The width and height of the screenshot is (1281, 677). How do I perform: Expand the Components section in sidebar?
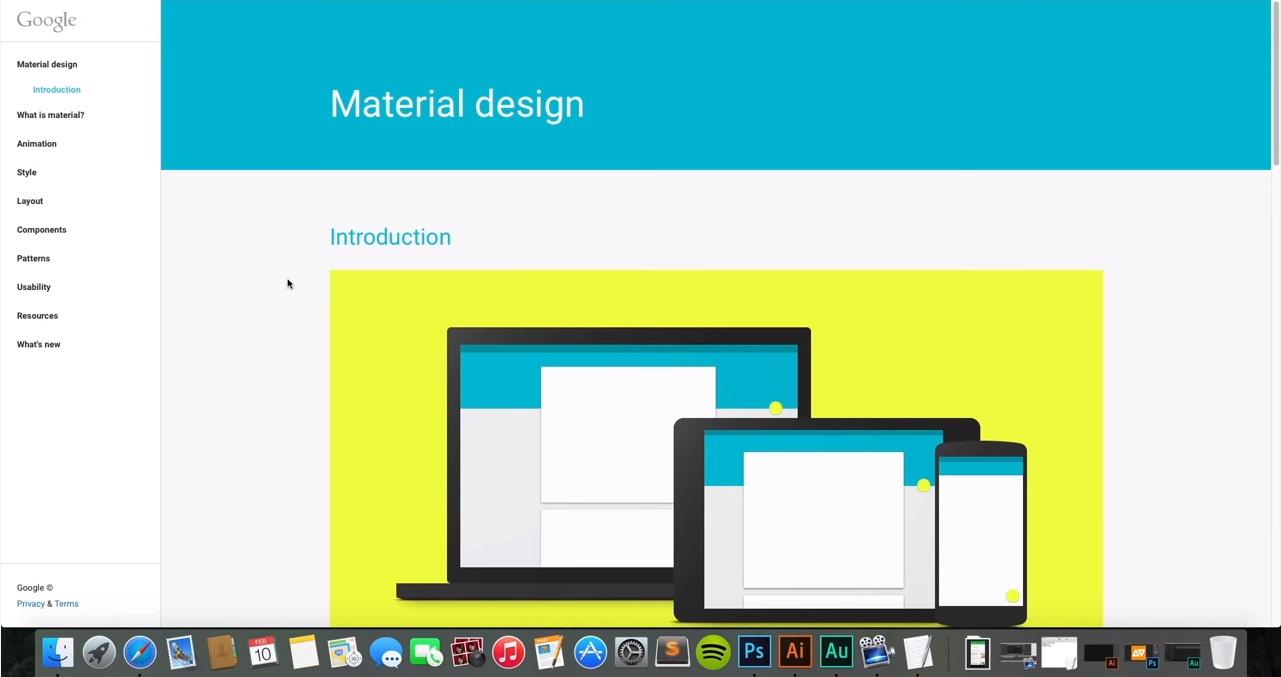tap(41, 230)
